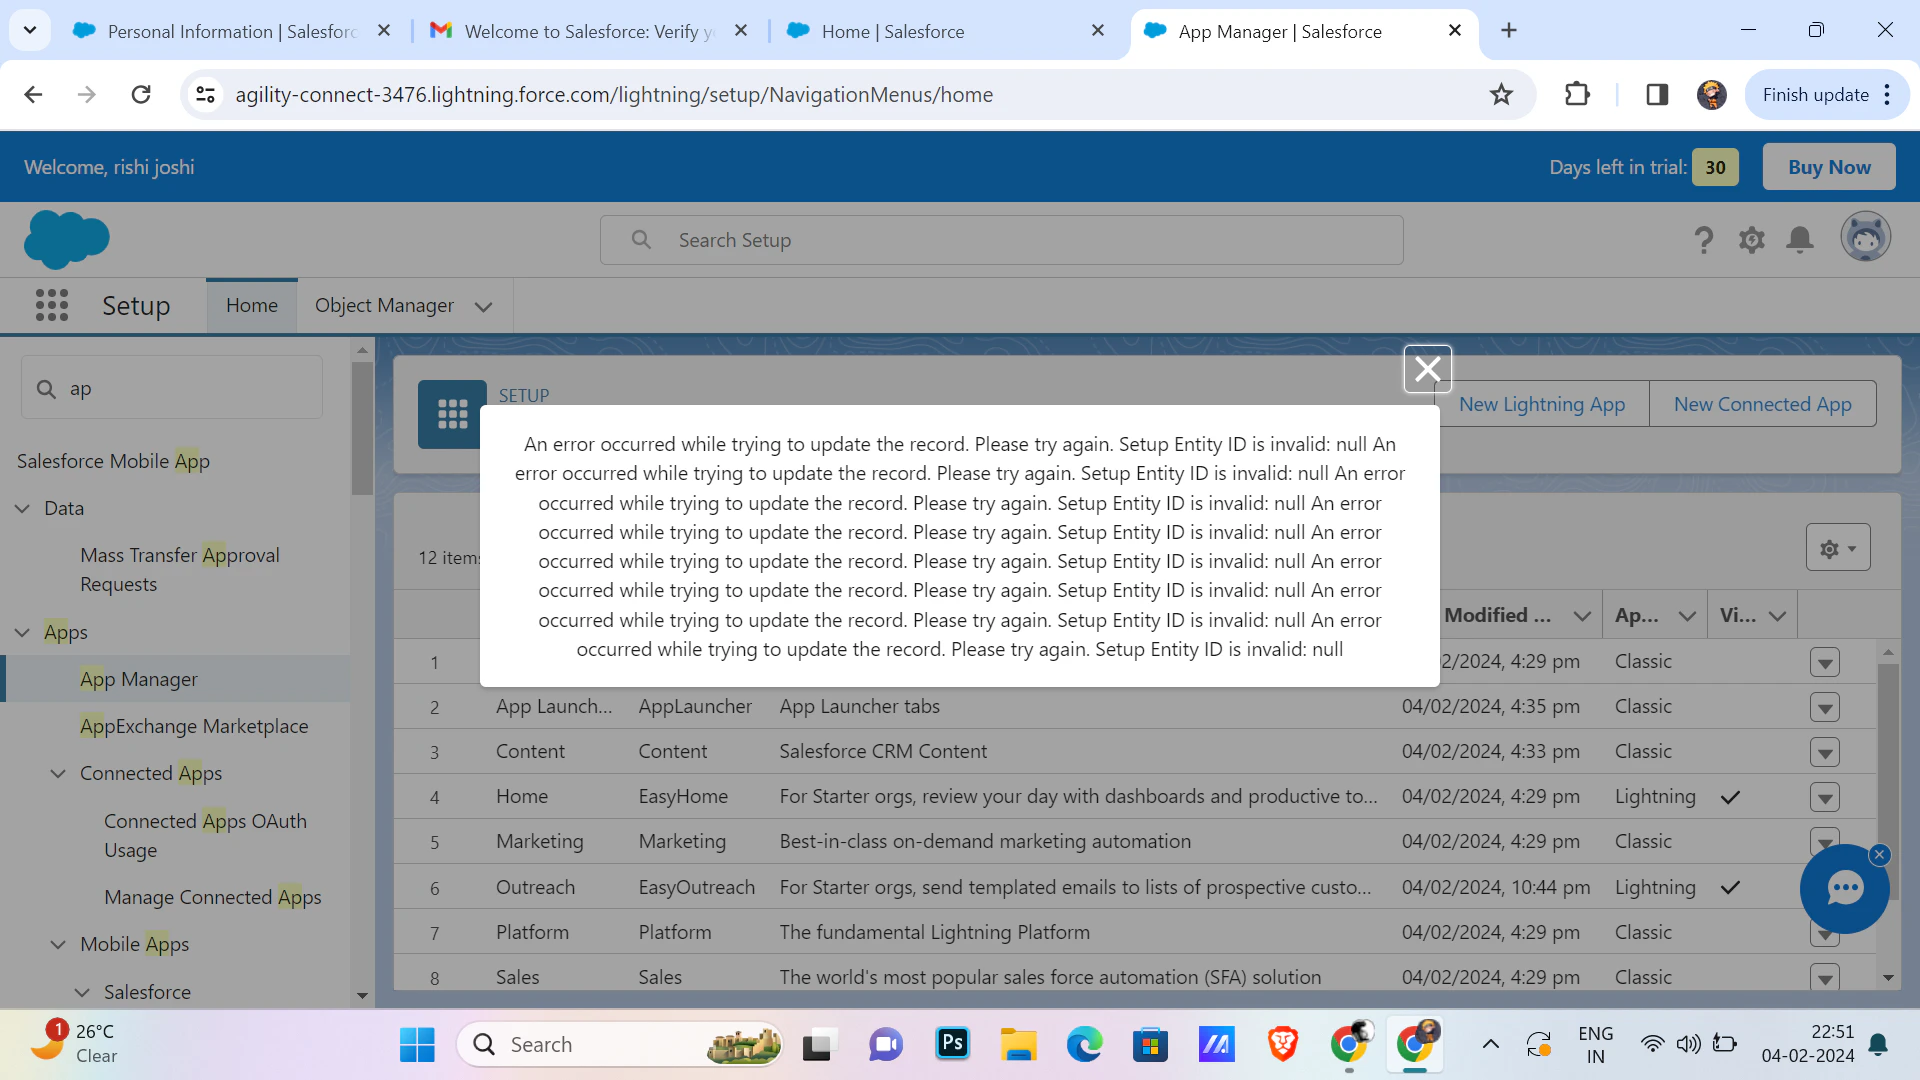1920x1080 pixels.
Task: Focus the Quick Find box containing 'ap'
Action: (172, 389)
